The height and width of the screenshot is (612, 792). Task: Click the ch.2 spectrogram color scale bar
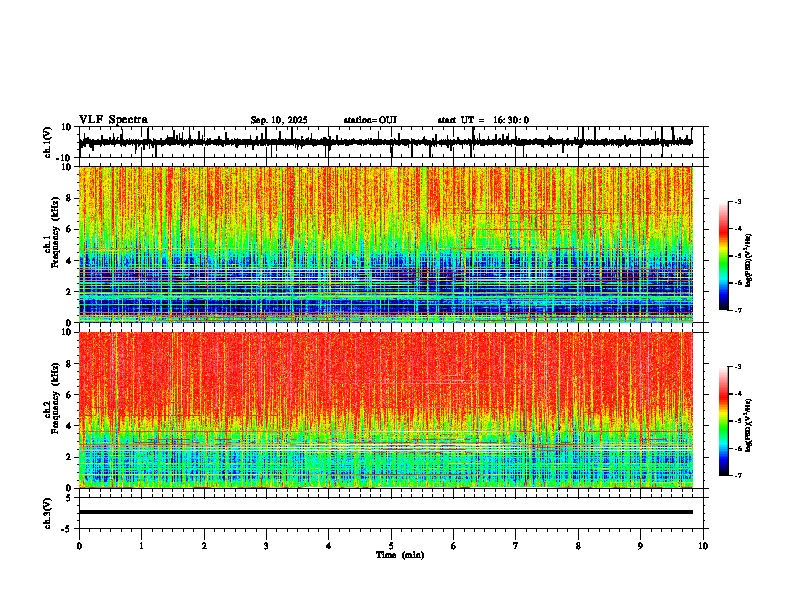[x=723, y=421]
